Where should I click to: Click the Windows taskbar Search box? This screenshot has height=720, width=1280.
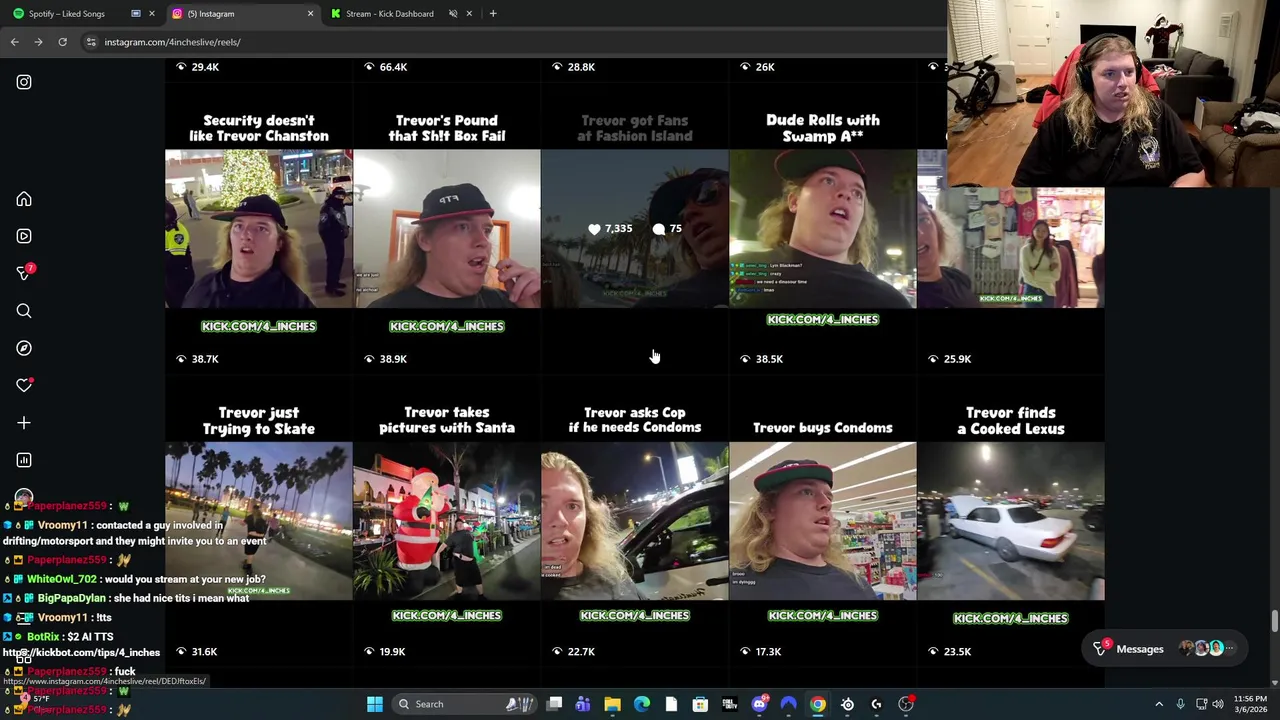(464, 704)
